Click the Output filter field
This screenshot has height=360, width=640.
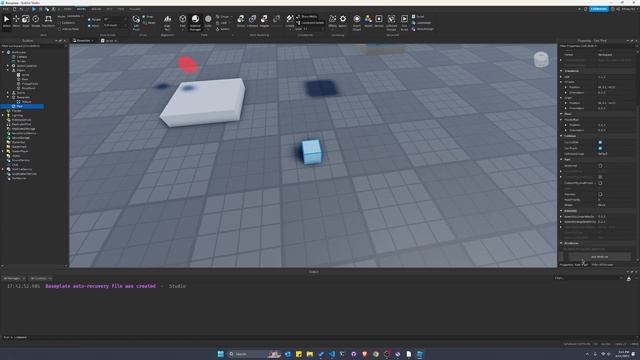click(588, 278)
